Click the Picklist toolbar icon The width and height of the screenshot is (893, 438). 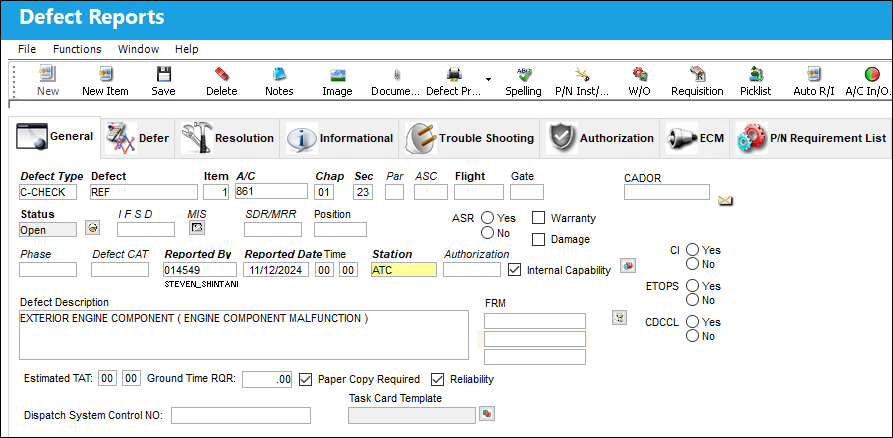coord(756,74)
